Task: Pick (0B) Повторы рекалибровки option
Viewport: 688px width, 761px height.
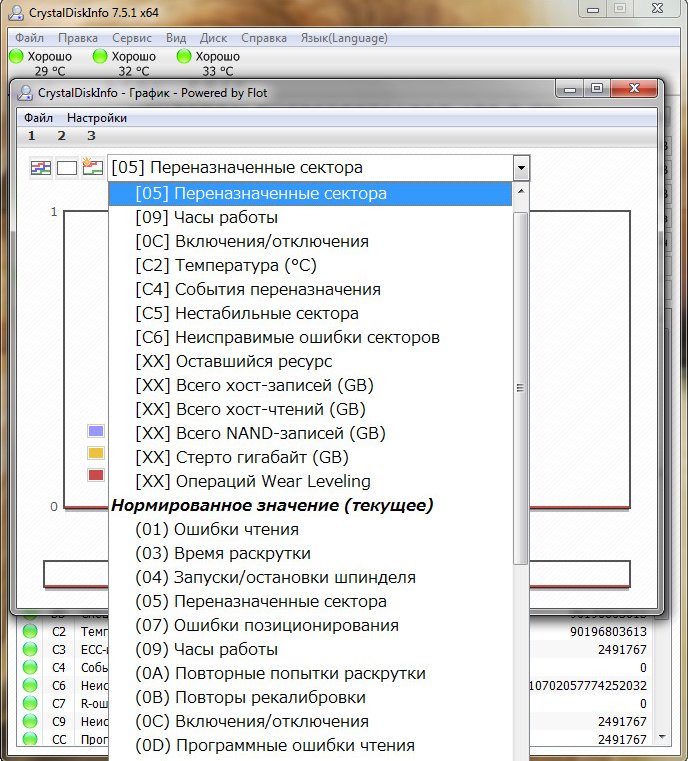Action: (311, 697)
